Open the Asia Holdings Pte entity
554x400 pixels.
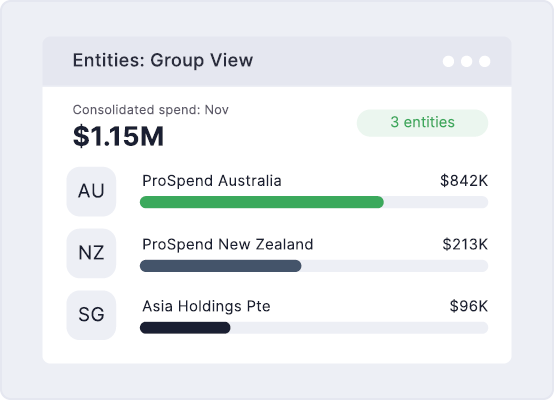point(206,306)
